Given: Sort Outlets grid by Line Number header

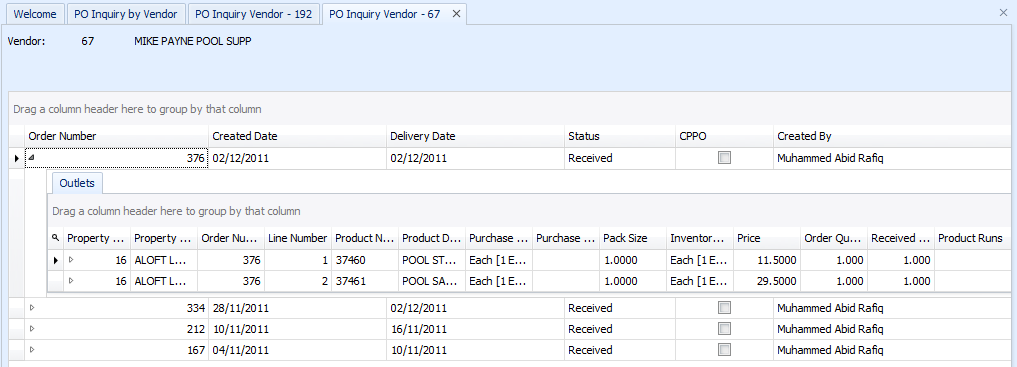Looking at the screenshot, I should tap(298, 238).
